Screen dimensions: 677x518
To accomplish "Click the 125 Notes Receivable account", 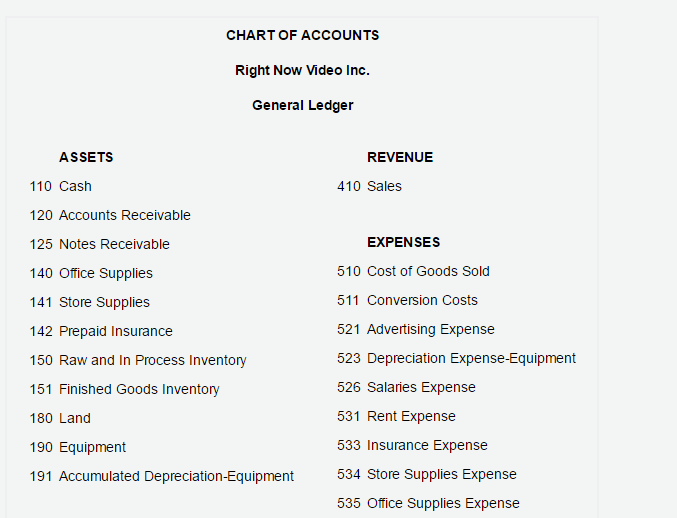I will coord(99,244).
